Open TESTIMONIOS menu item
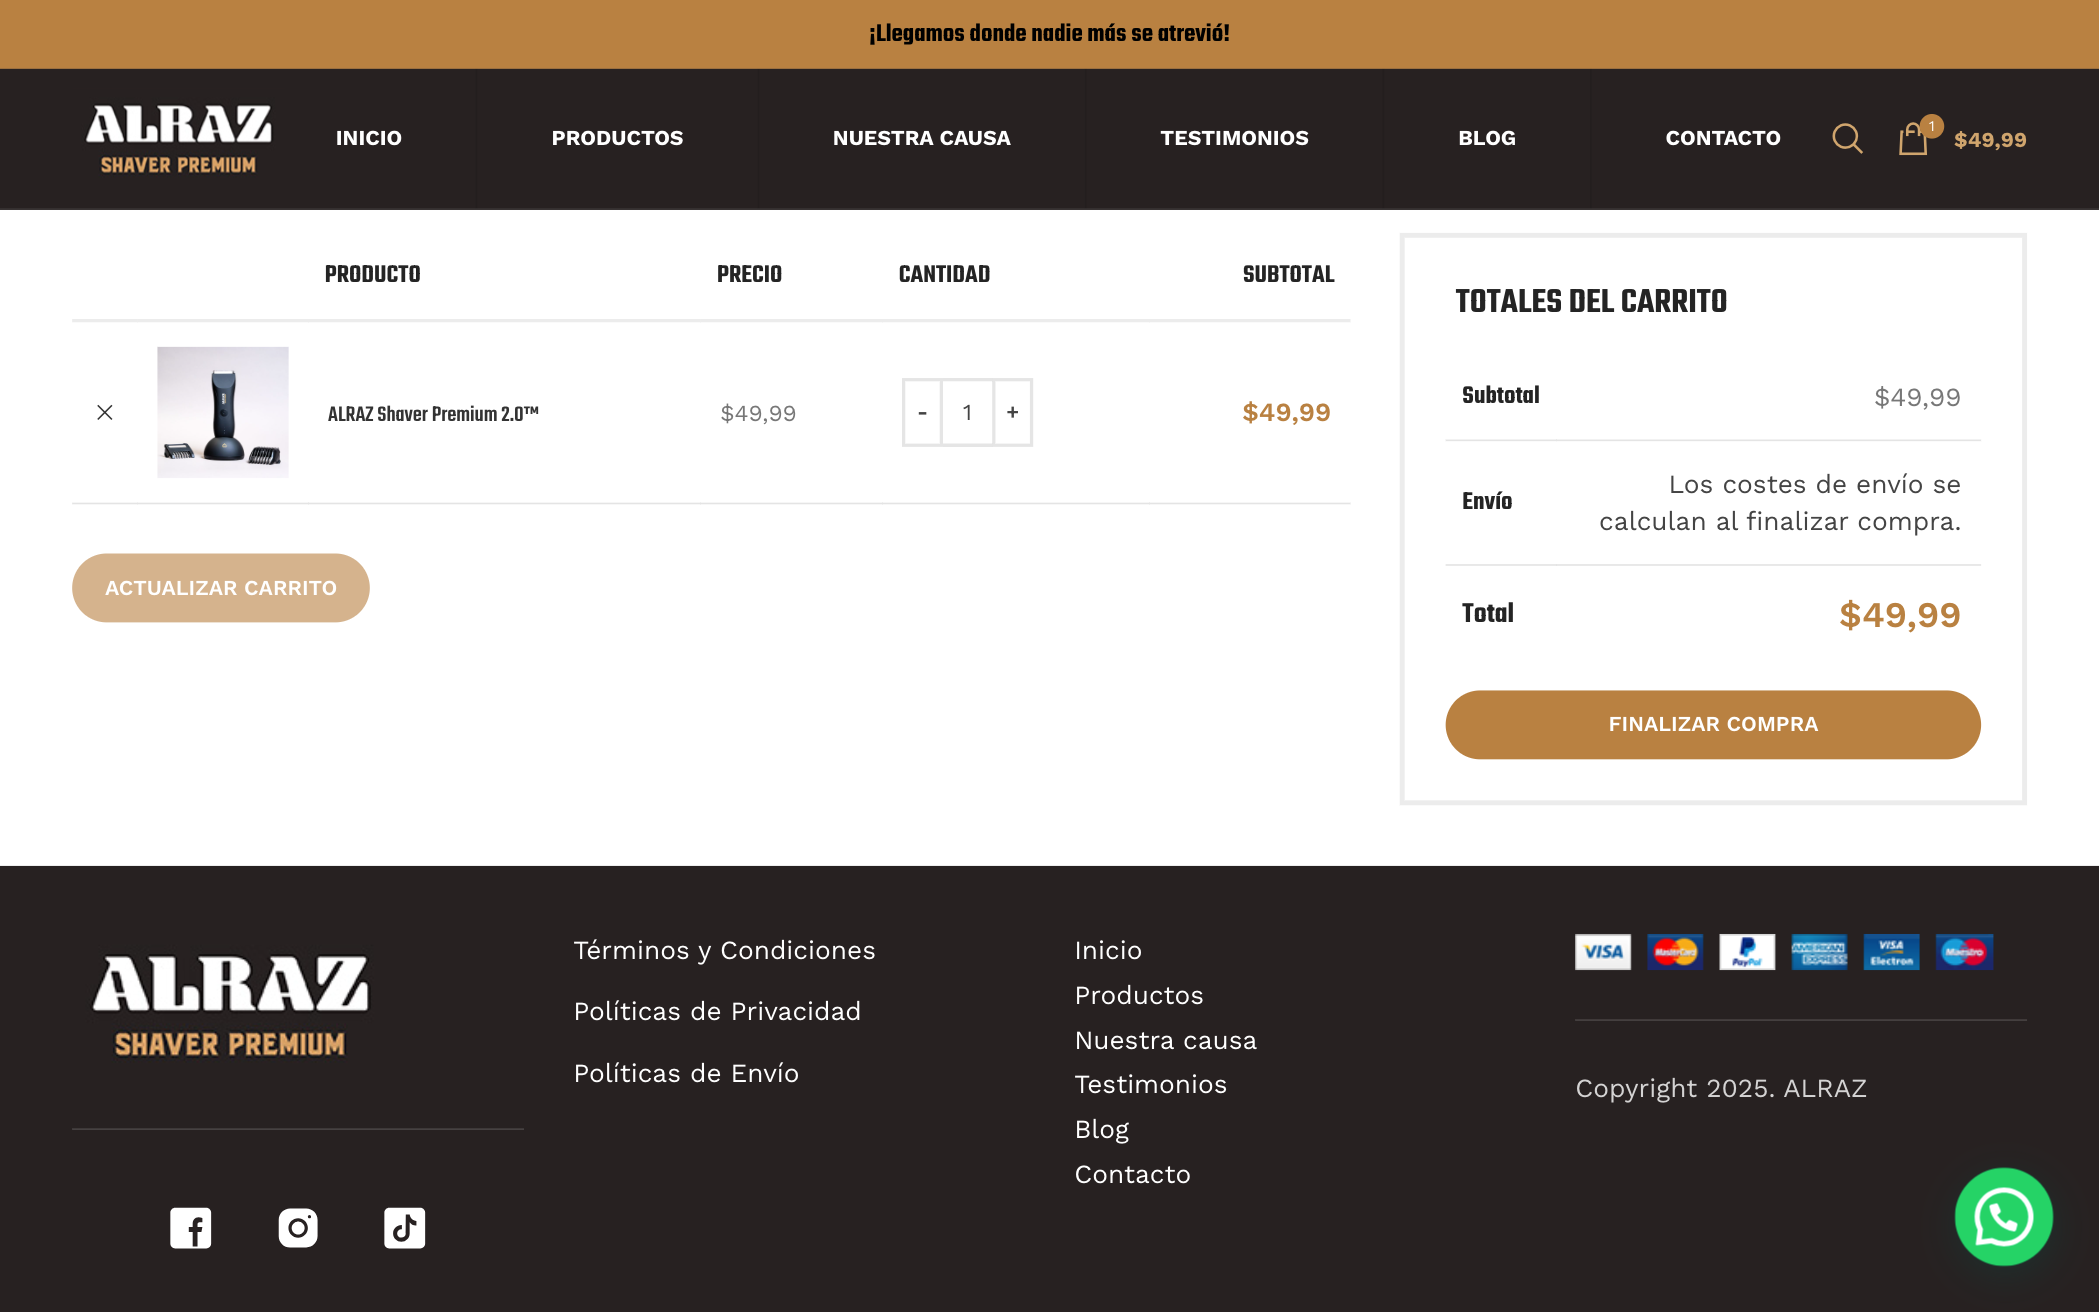 click(x=1234, y=138)
